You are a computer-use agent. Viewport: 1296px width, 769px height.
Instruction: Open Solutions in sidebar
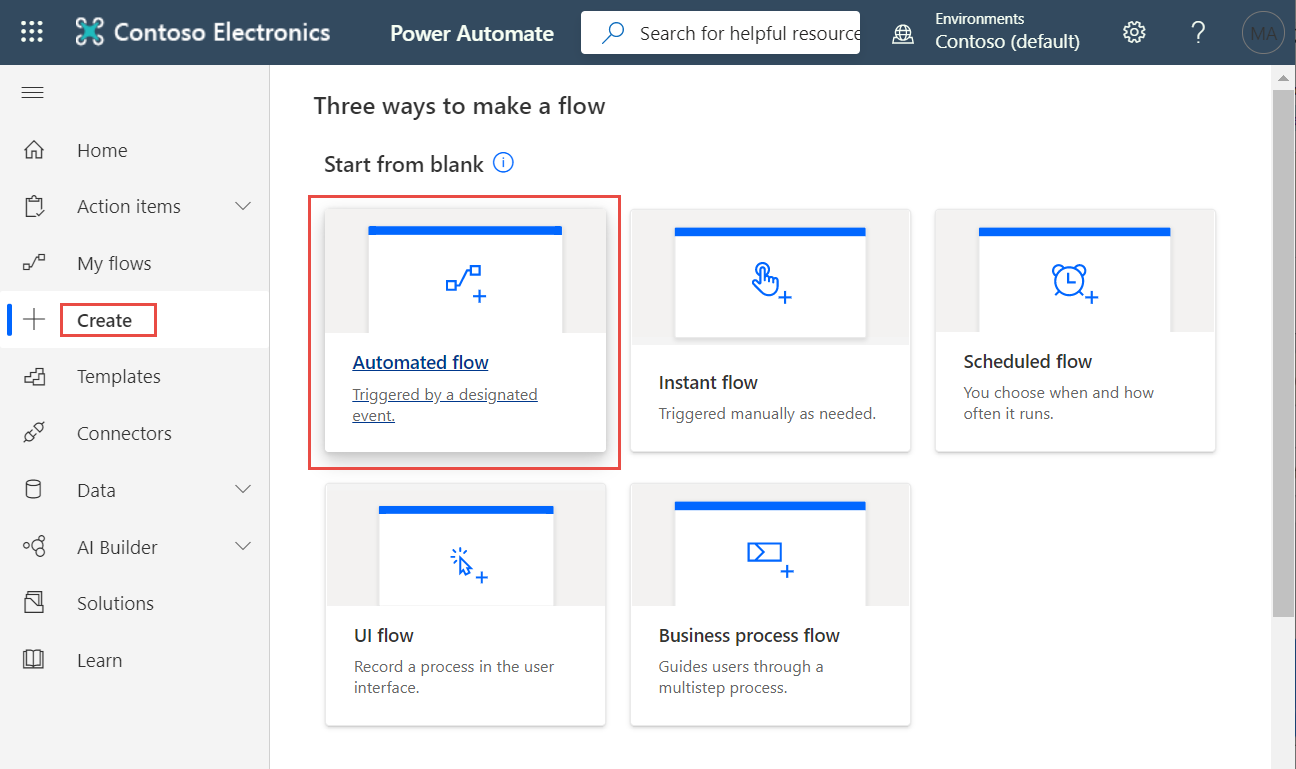click(x=115, y=603)
